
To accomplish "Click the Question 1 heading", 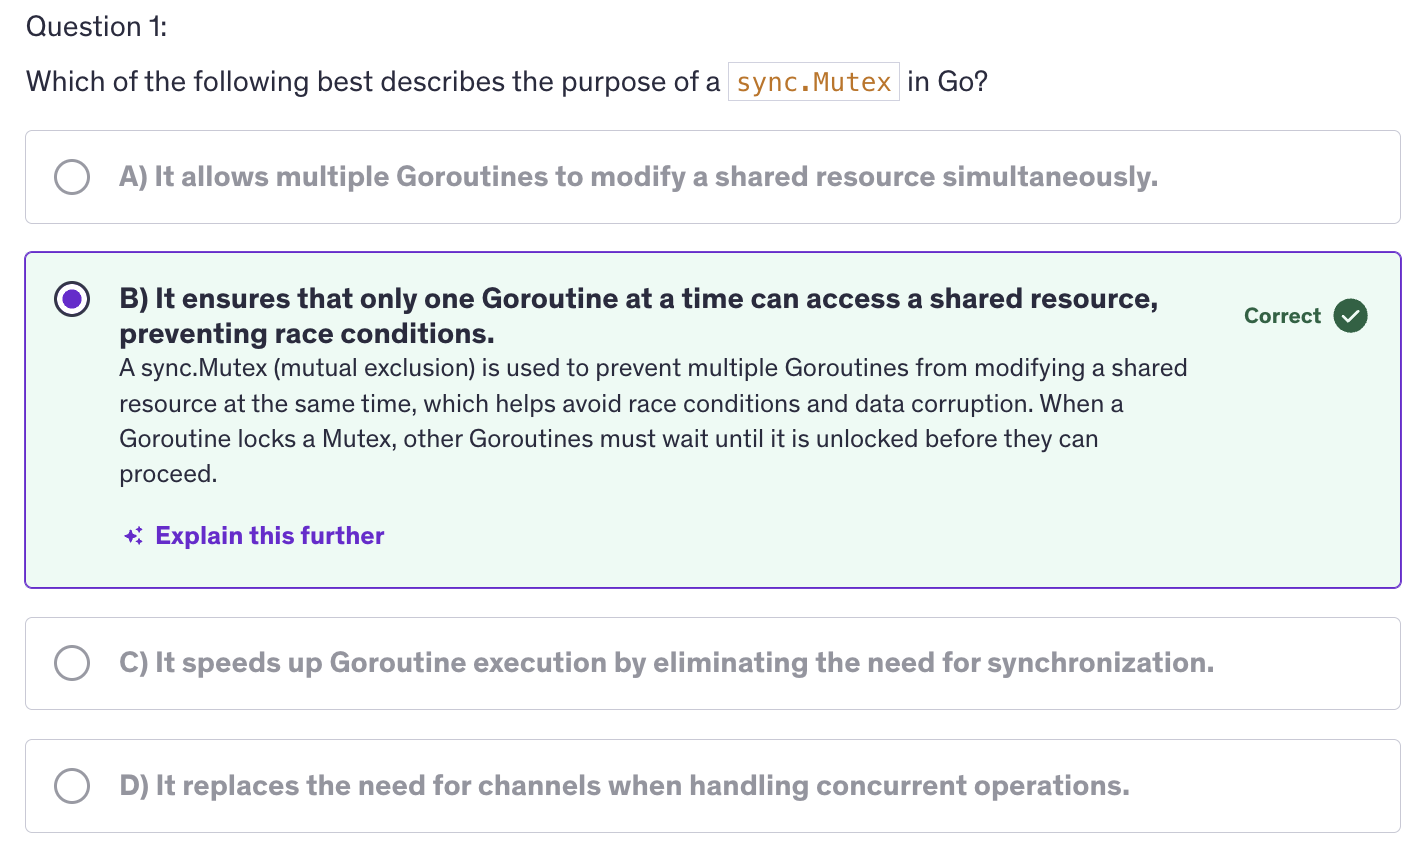I will [96, 27].
